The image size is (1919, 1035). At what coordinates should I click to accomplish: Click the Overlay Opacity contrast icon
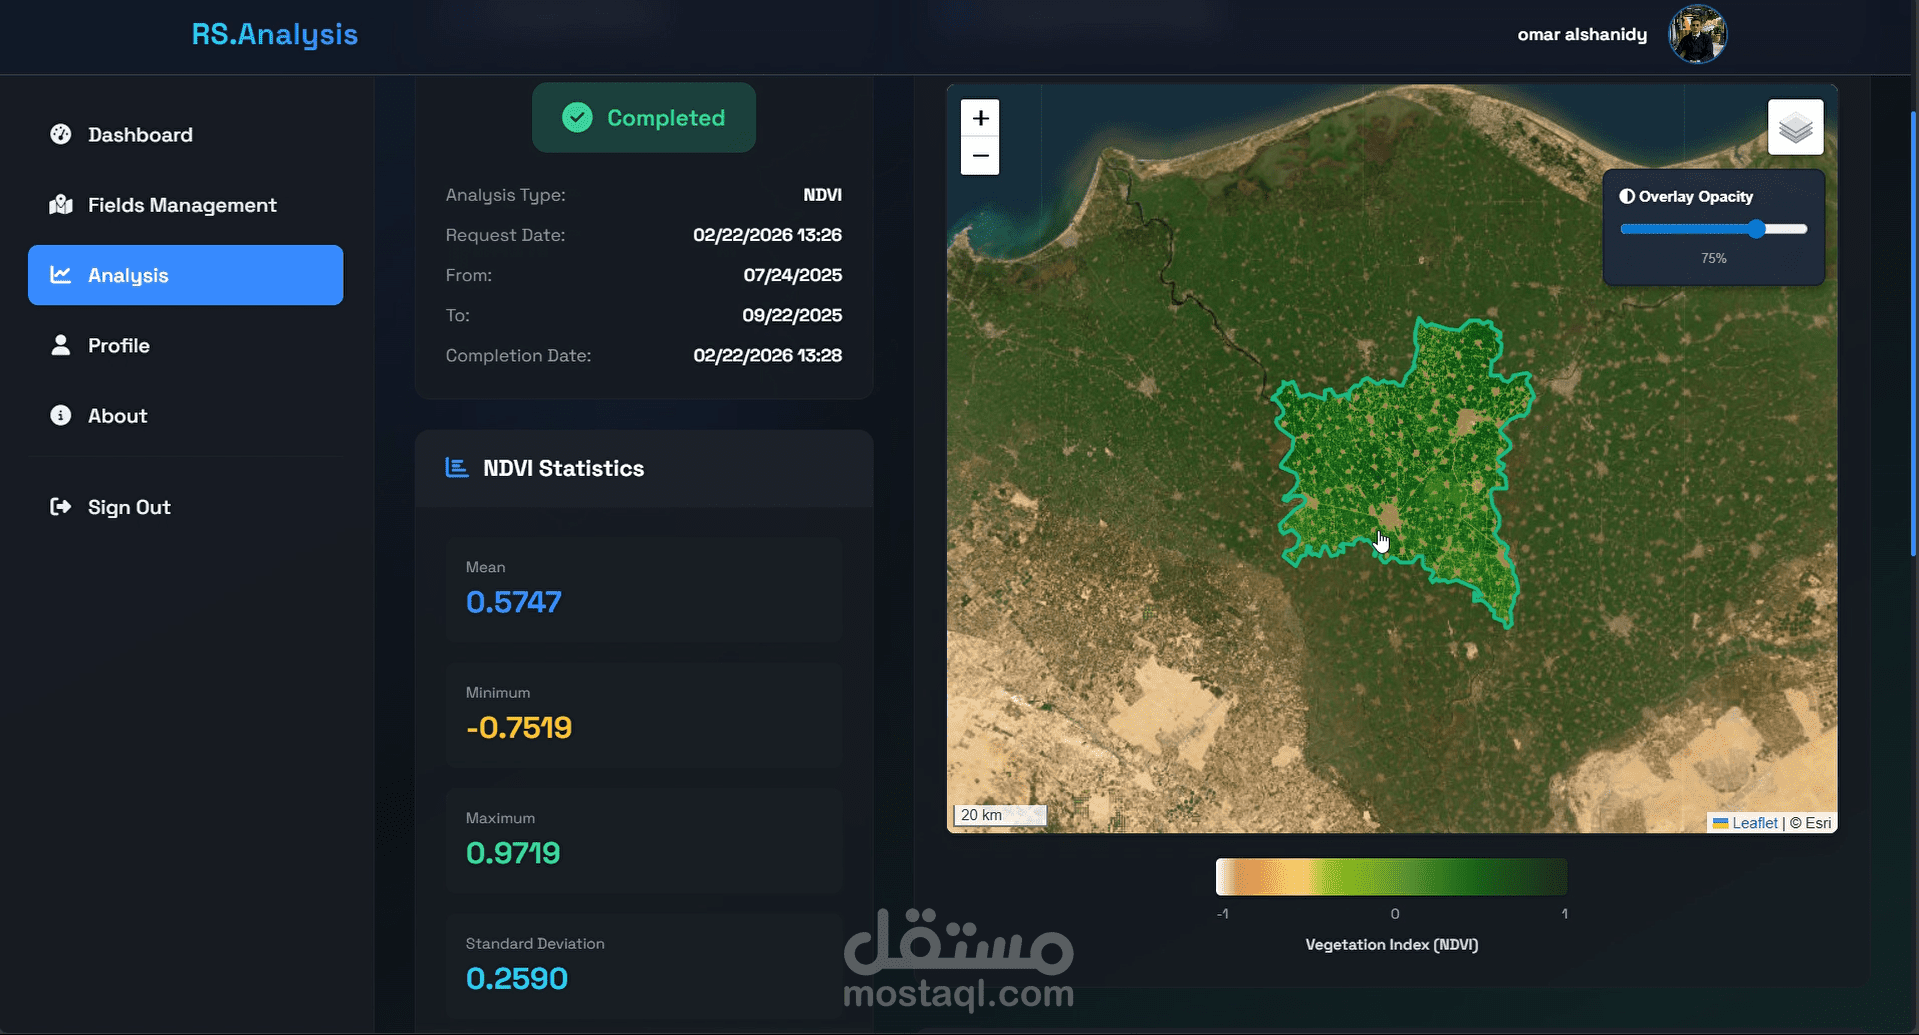tap(1627, 197)
